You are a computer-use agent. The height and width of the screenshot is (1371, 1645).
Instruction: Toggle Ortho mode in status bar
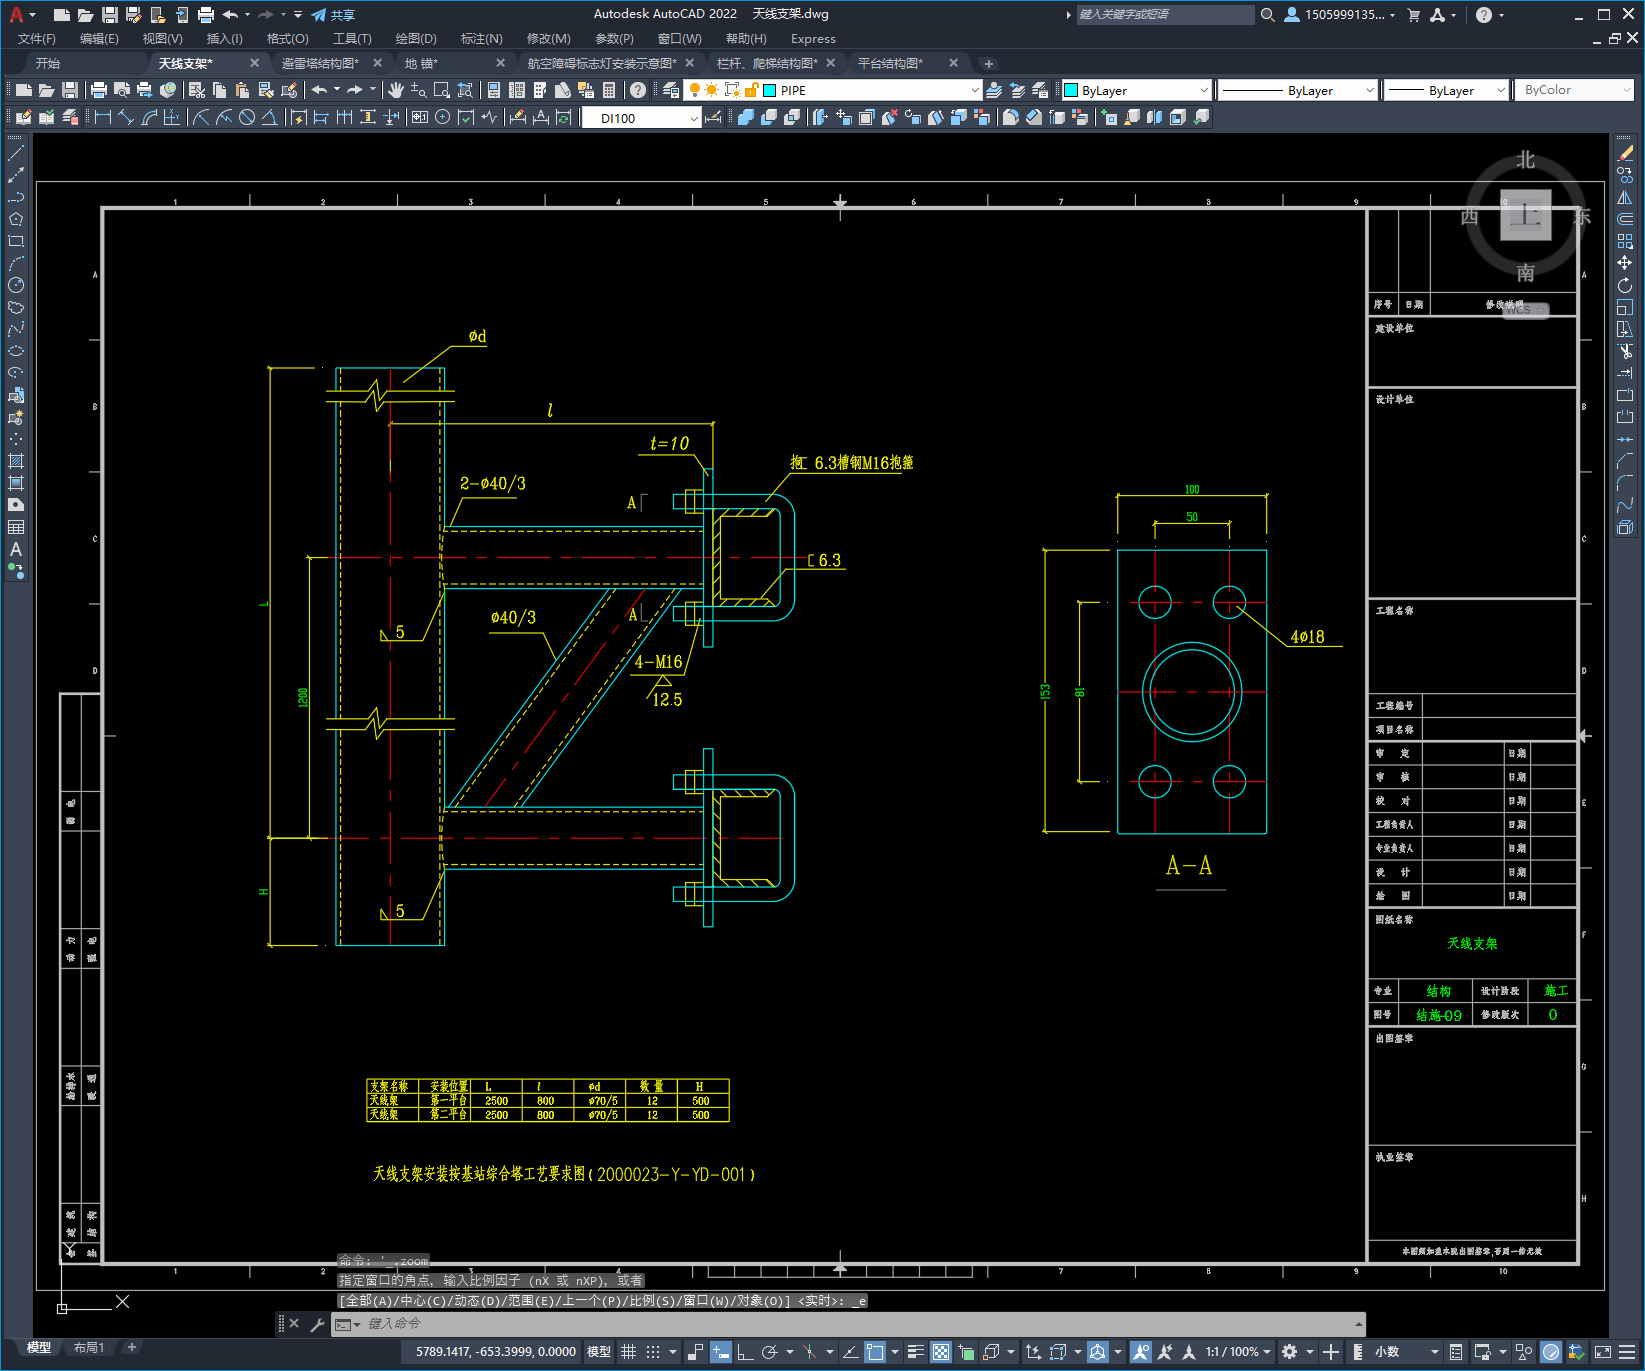coord(745,1352)
